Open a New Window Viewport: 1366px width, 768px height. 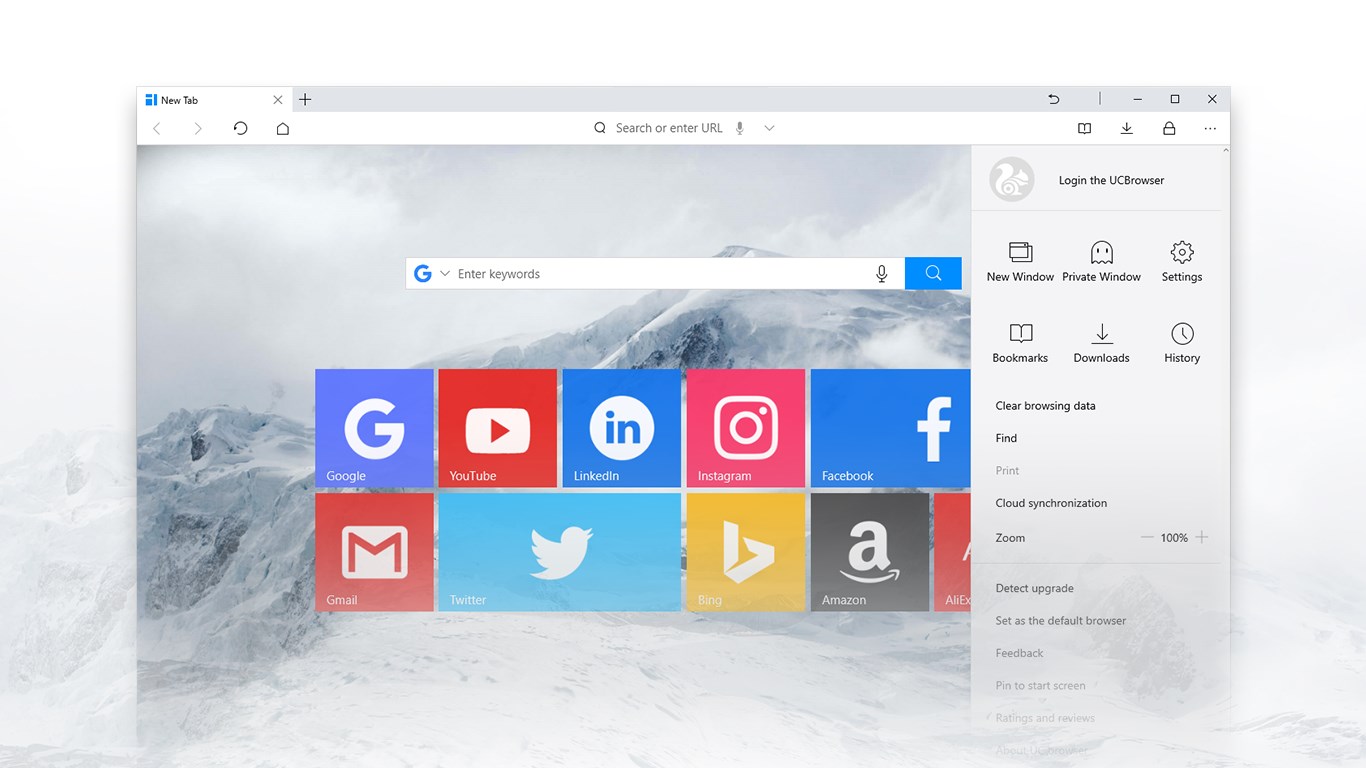click(1020, 262)
